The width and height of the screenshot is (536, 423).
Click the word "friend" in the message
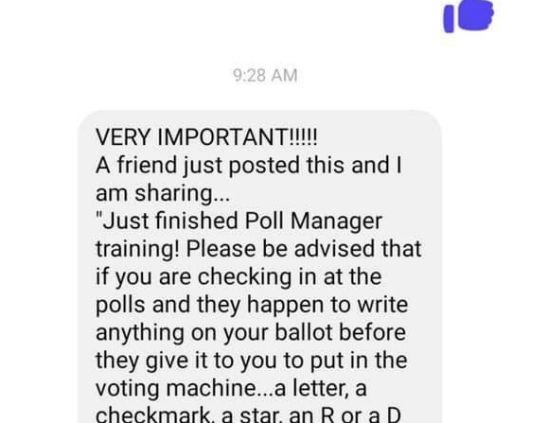[x=147, y=164]
